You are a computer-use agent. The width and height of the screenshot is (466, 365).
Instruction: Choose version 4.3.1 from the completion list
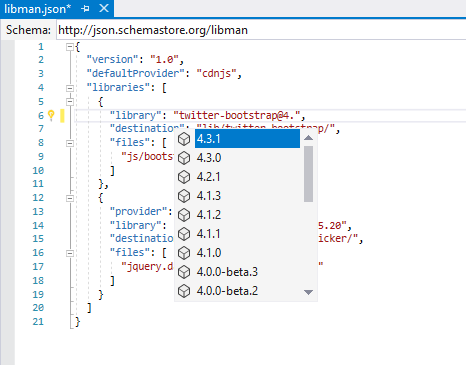coord(247,139)
